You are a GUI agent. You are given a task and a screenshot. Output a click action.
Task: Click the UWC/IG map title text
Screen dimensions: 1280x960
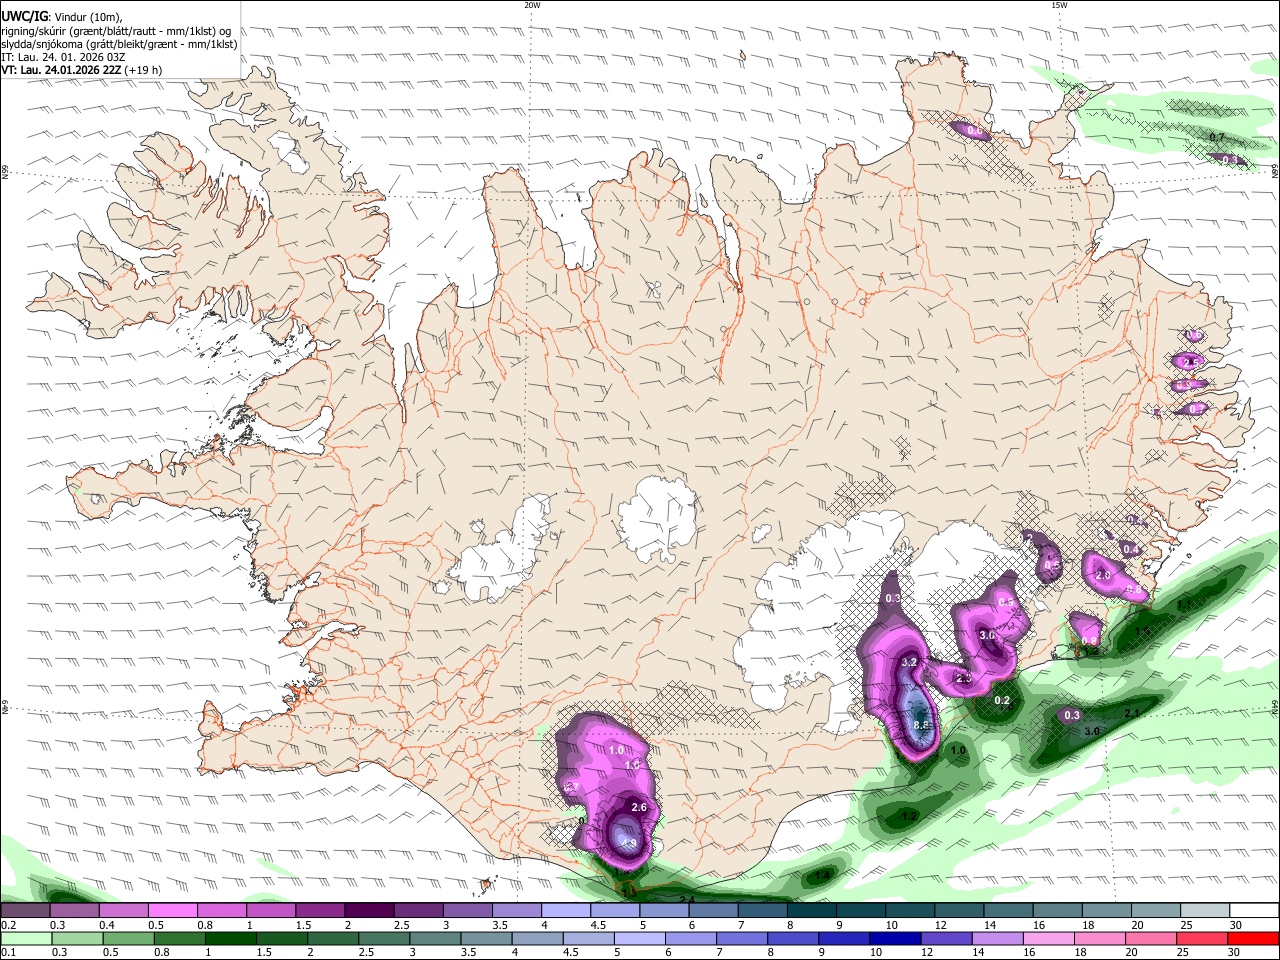(x=24, y=15)
